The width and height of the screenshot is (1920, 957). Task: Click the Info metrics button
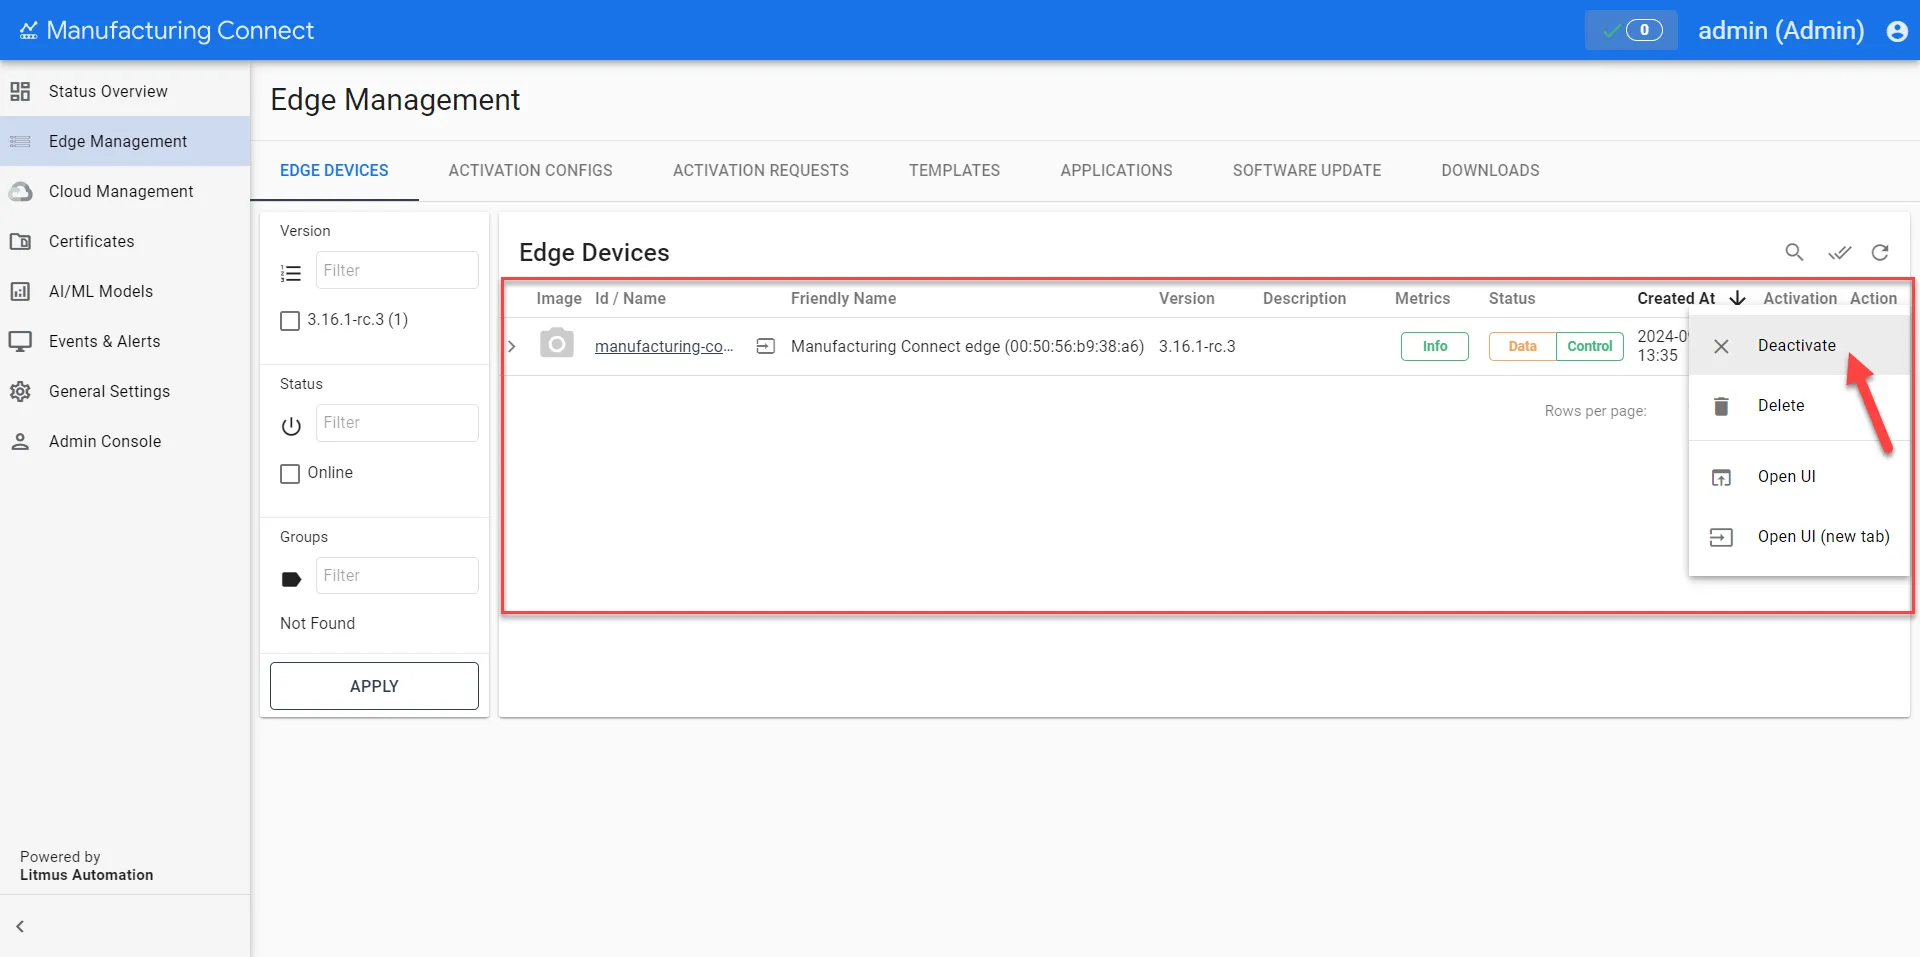point(1434,346)
